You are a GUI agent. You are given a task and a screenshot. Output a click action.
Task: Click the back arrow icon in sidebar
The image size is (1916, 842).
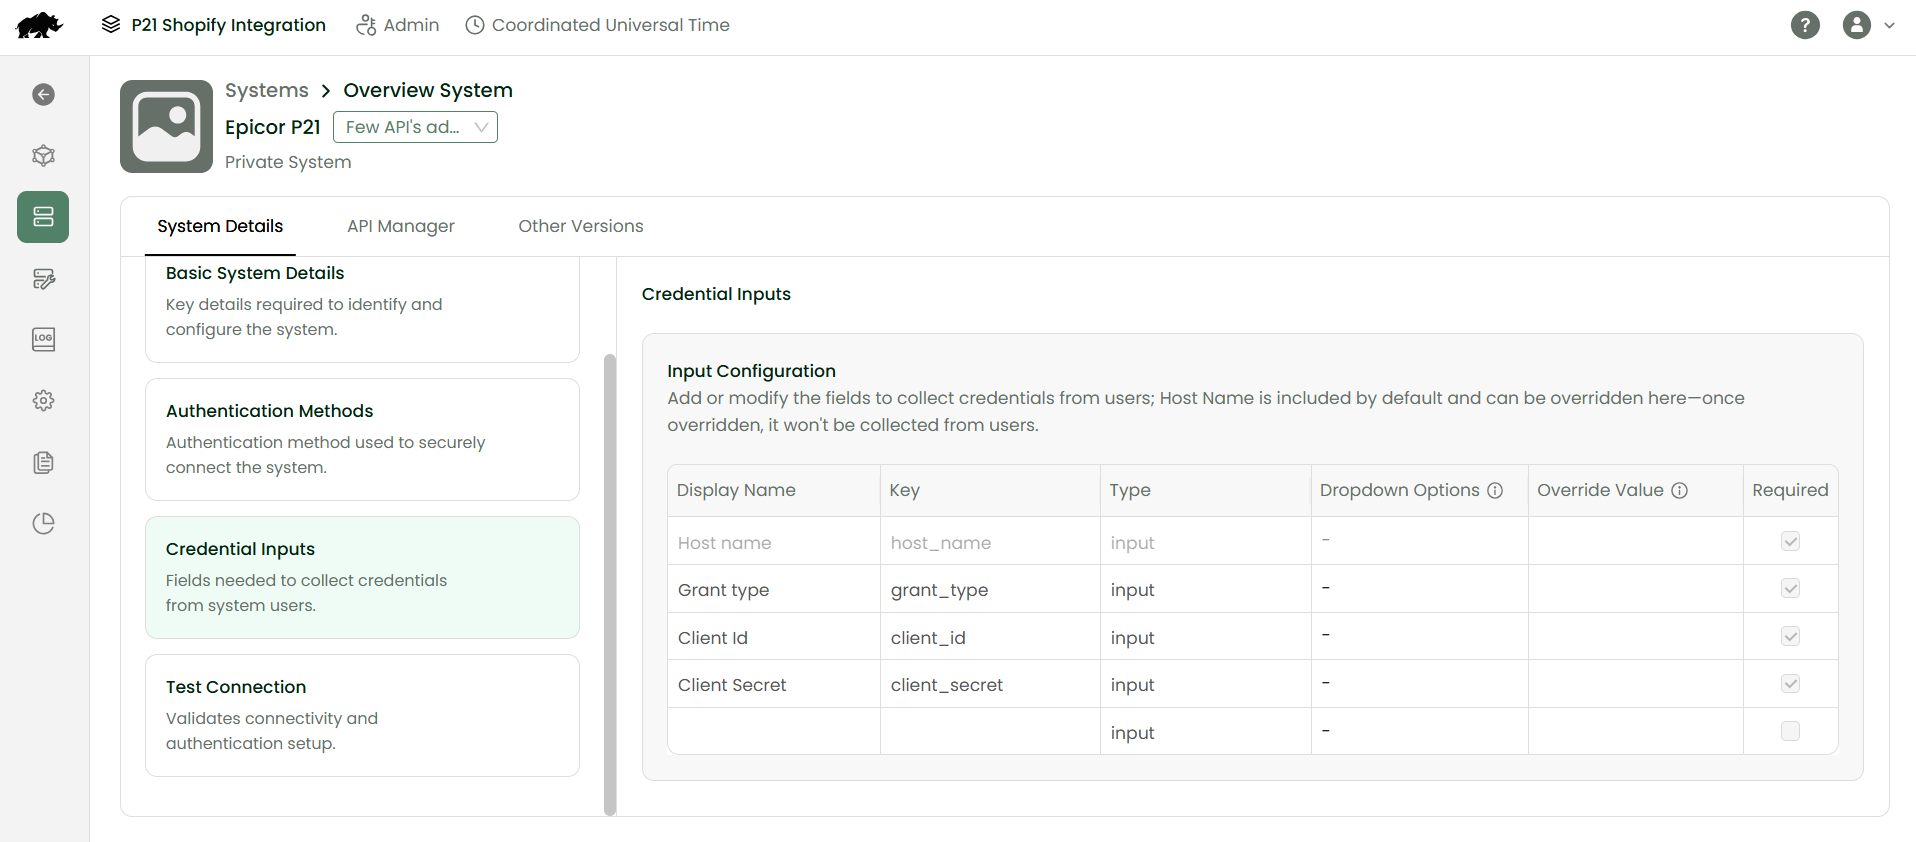[x=43, y=95]
